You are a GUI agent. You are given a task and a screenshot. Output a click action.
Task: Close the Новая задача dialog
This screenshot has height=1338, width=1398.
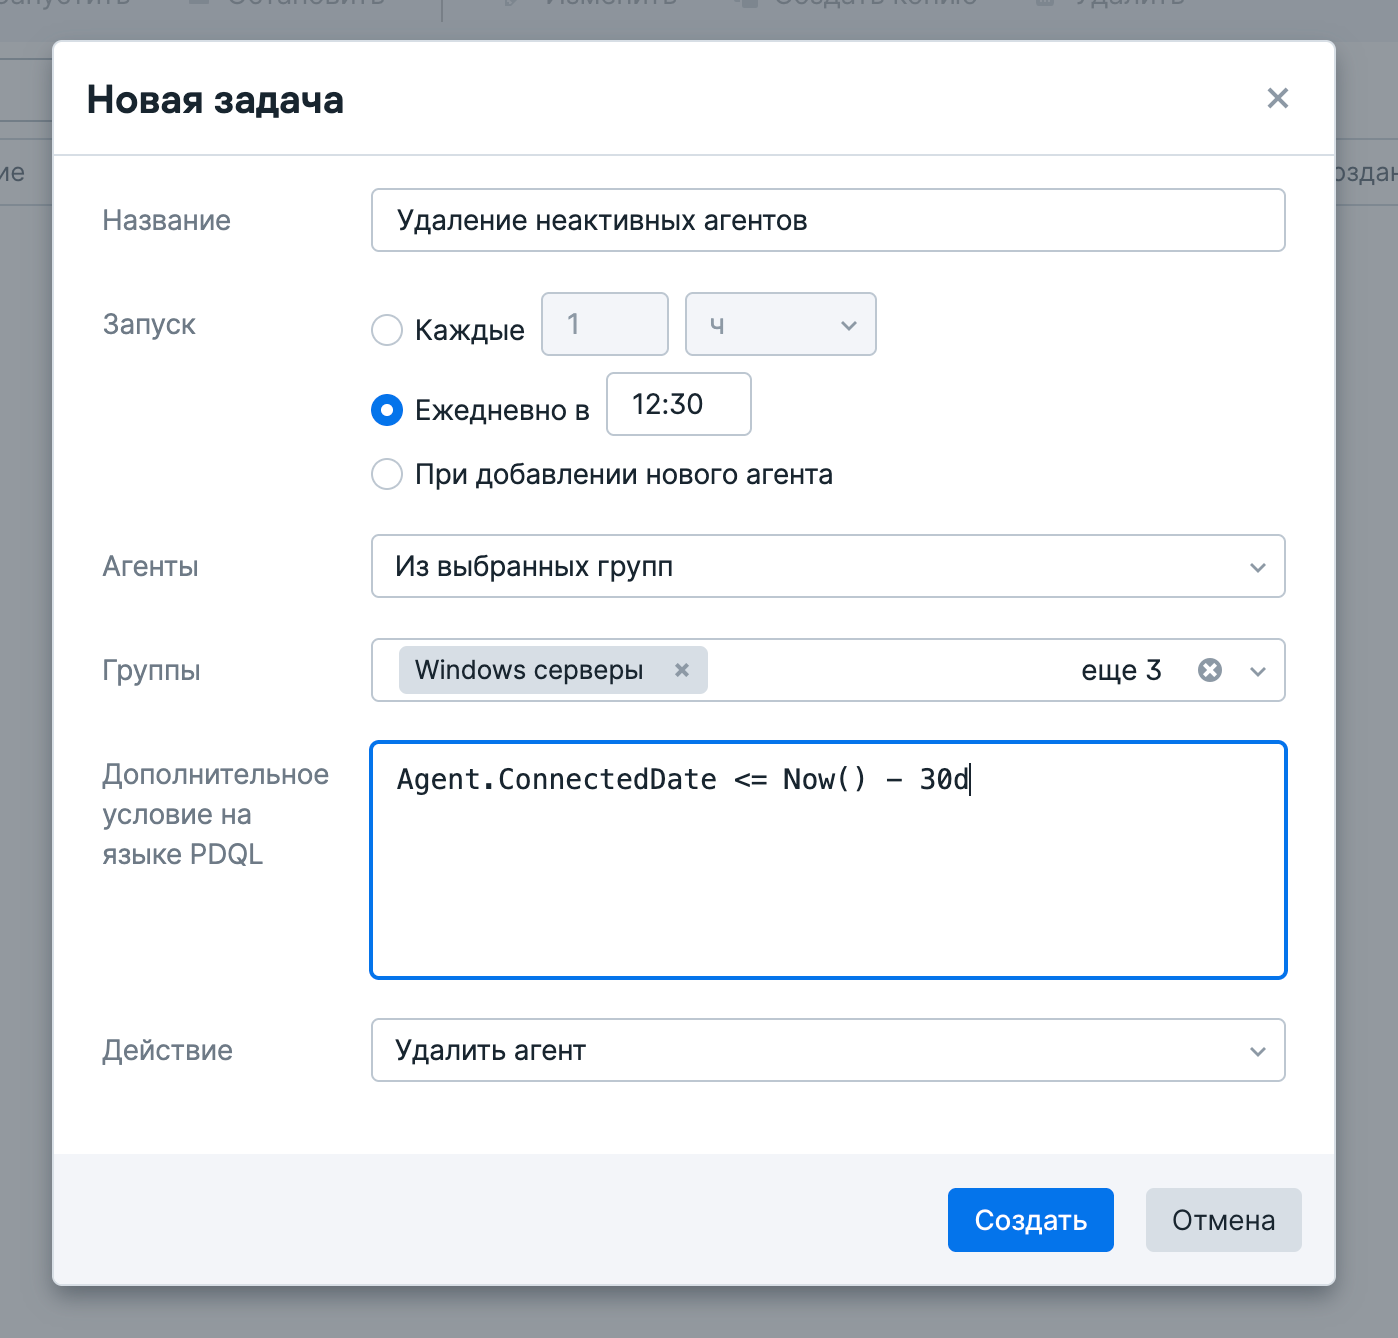[1277, 98]
